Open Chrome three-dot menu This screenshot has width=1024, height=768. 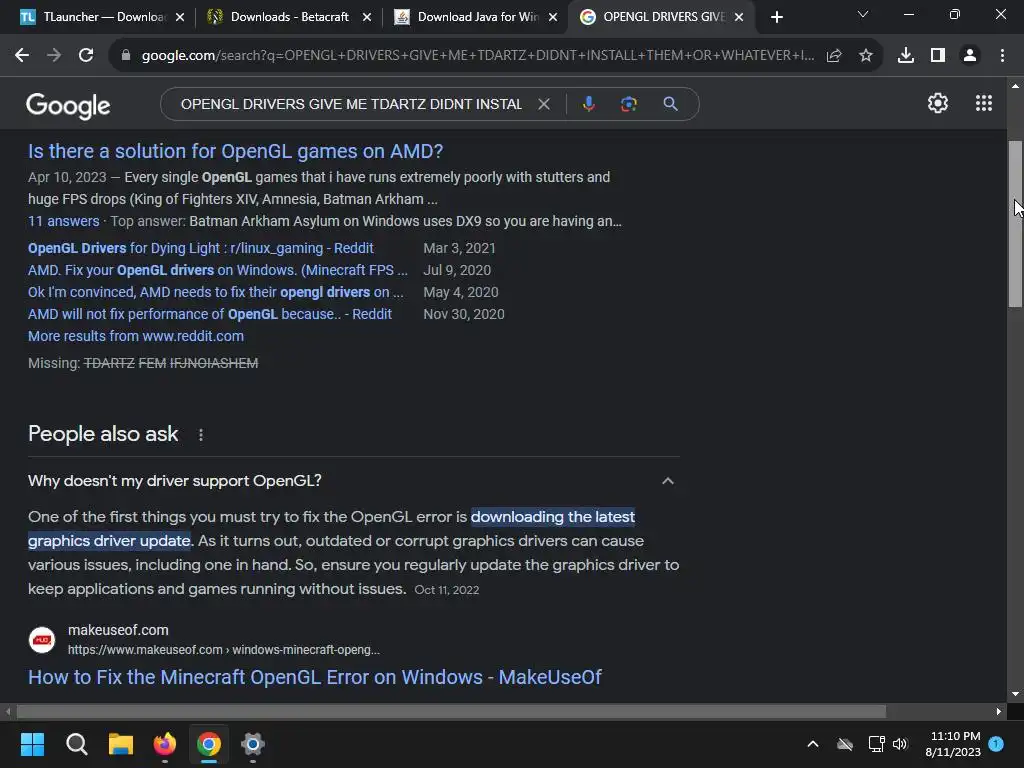coord(1002,56)
